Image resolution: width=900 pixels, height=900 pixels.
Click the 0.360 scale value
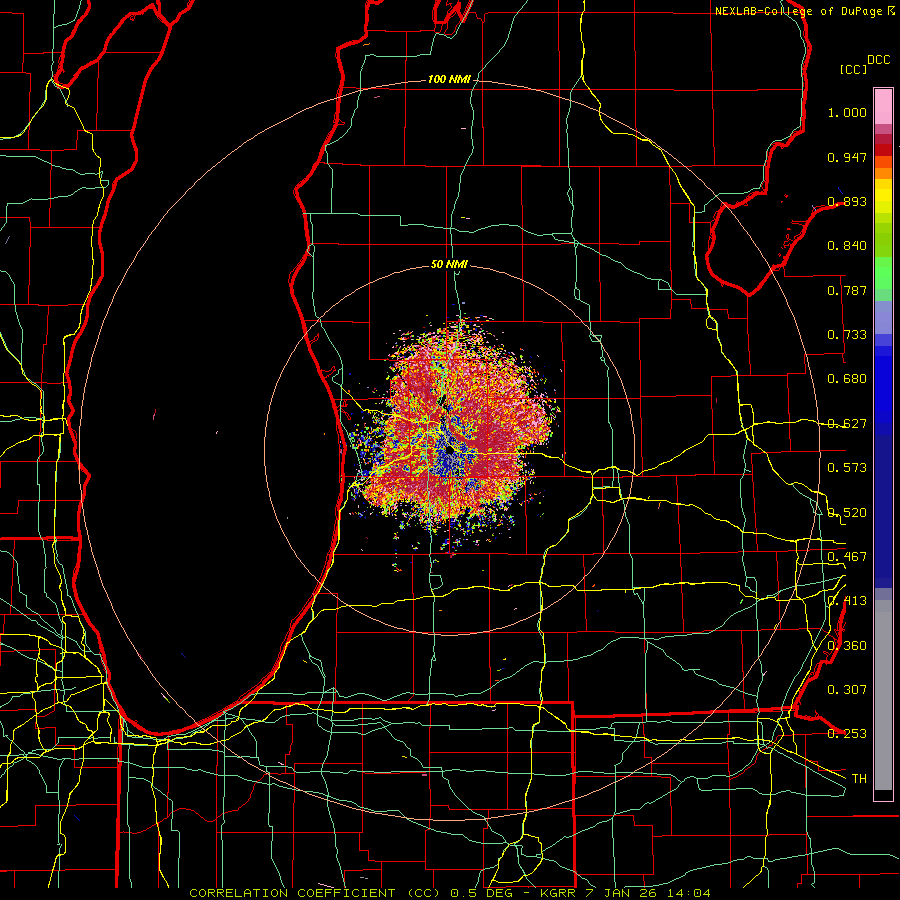pos(847,646)
